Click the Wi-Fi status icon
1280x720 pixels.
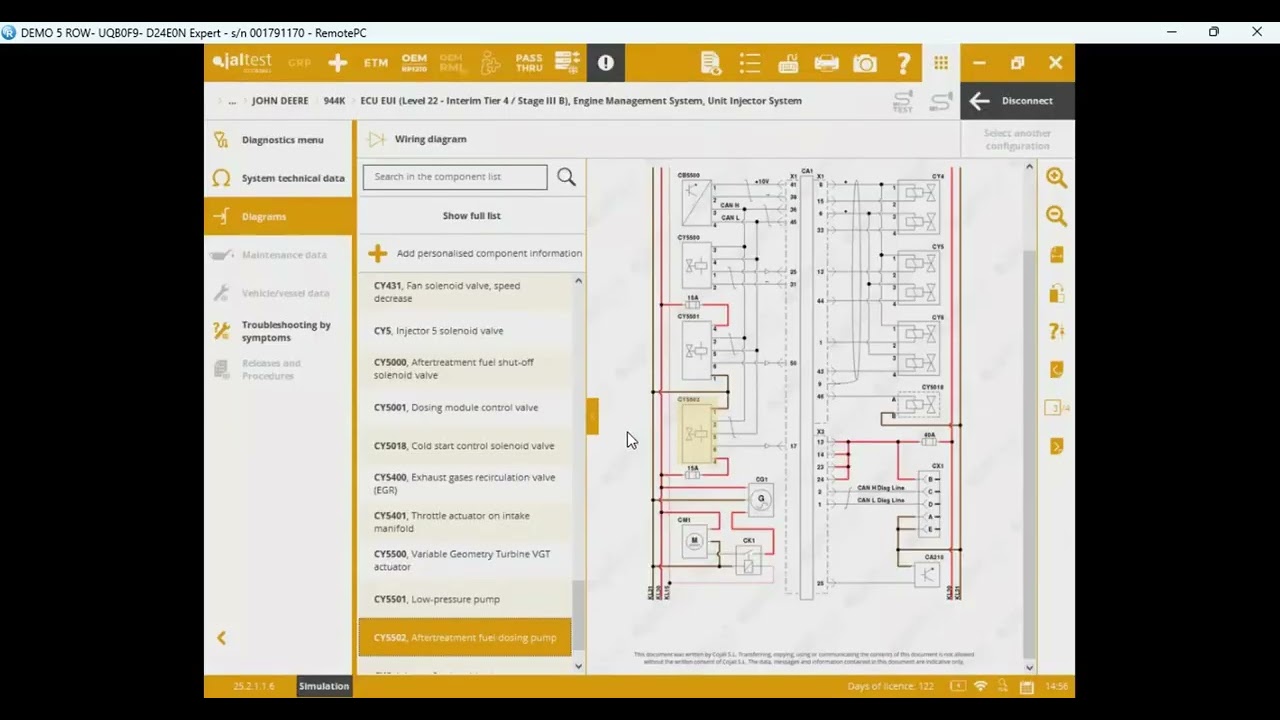(980, 686)
